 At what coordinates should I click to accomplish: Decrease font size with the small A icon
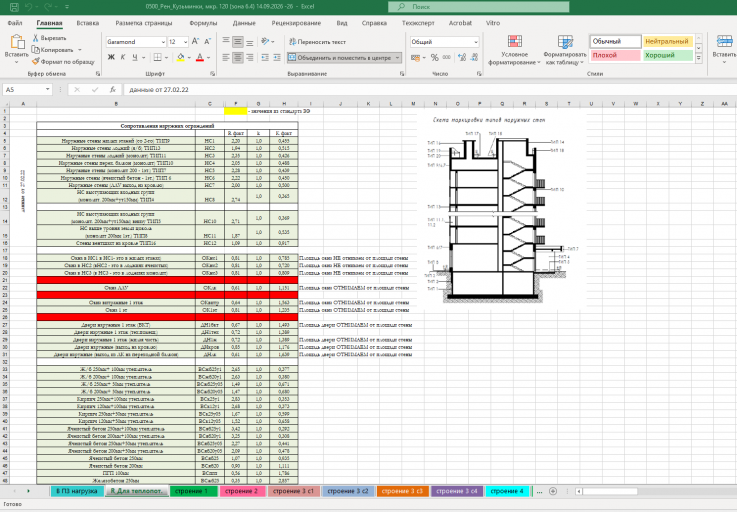[207, 42]
